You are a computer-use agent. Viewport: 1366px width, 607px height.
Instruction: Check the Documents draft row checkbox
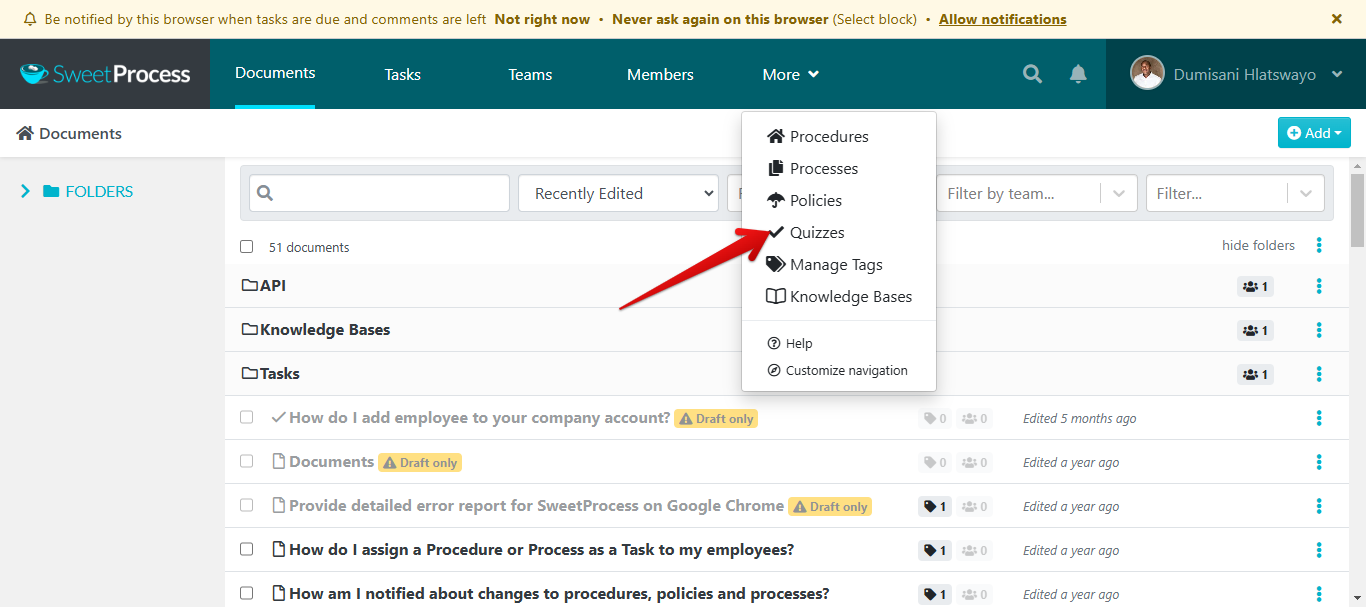point(247,462)
